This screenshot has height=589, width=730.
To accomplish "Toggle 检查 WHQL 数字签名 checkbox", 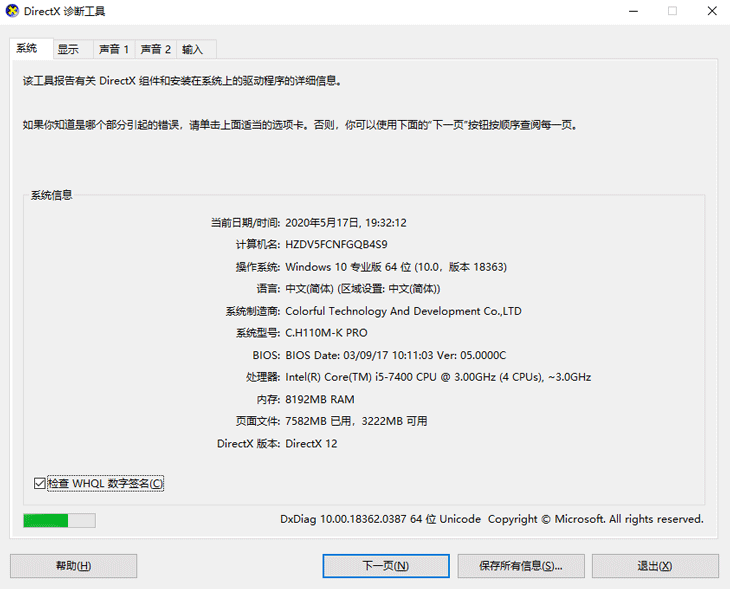I will pyautogui.click(x=99, y=483).
